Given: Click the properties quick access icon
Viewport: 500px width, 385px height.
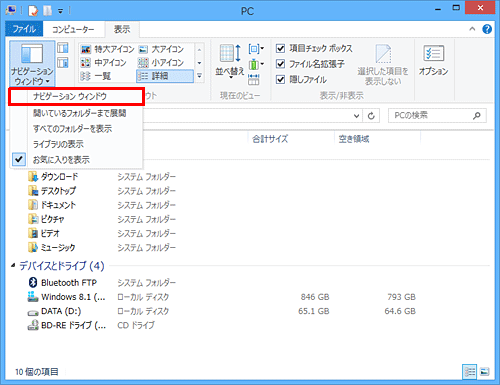Looking at the screenshot, I should pyautogui.click(x=33, y=11).
